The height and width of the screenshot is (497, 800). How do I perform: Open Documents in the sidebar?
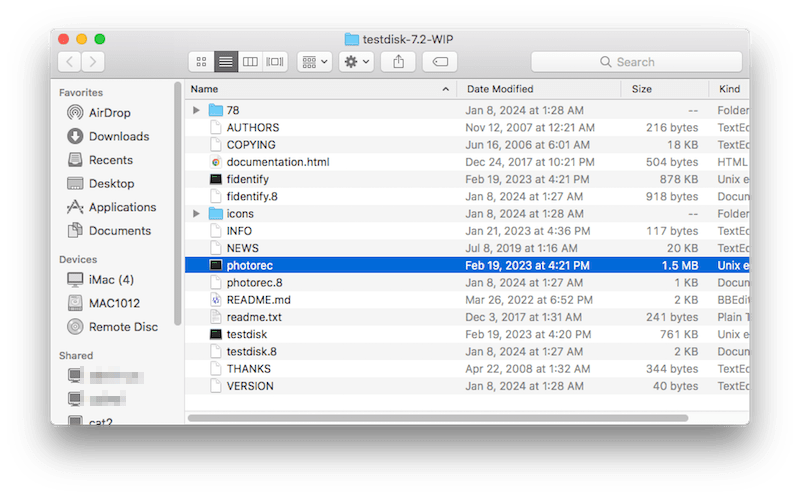click(109, 231)
